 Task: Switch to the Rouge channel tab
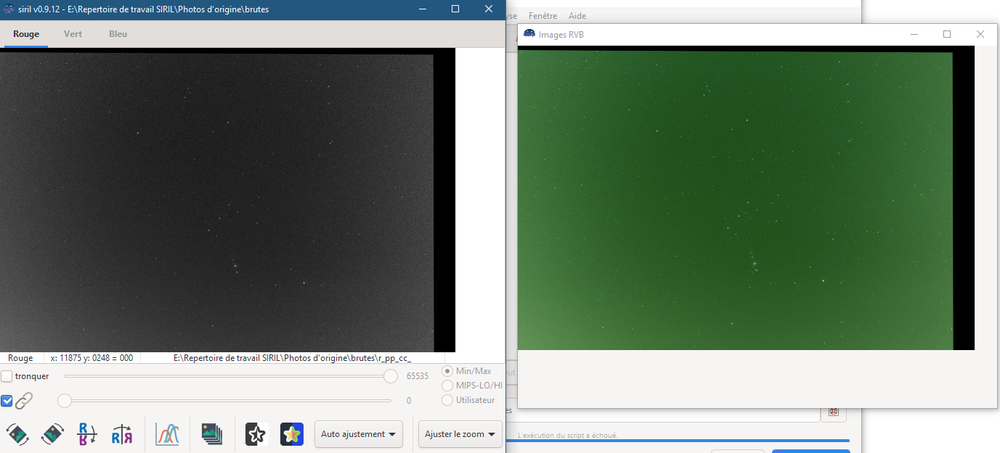click(x=26, y=34)
